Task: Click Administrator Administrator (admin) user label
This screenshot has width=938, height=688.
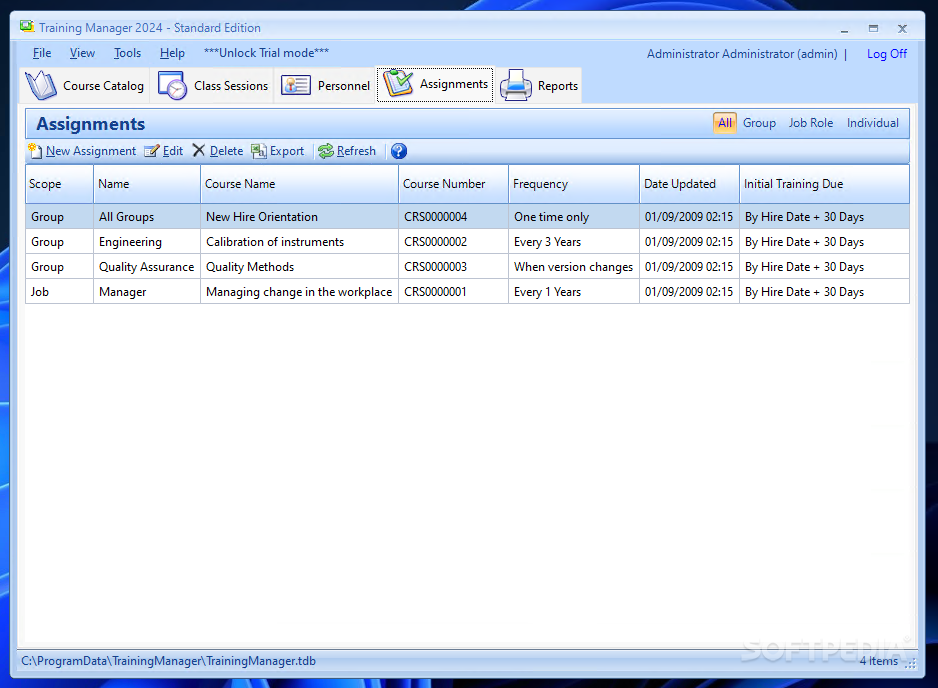Action: 742,54
